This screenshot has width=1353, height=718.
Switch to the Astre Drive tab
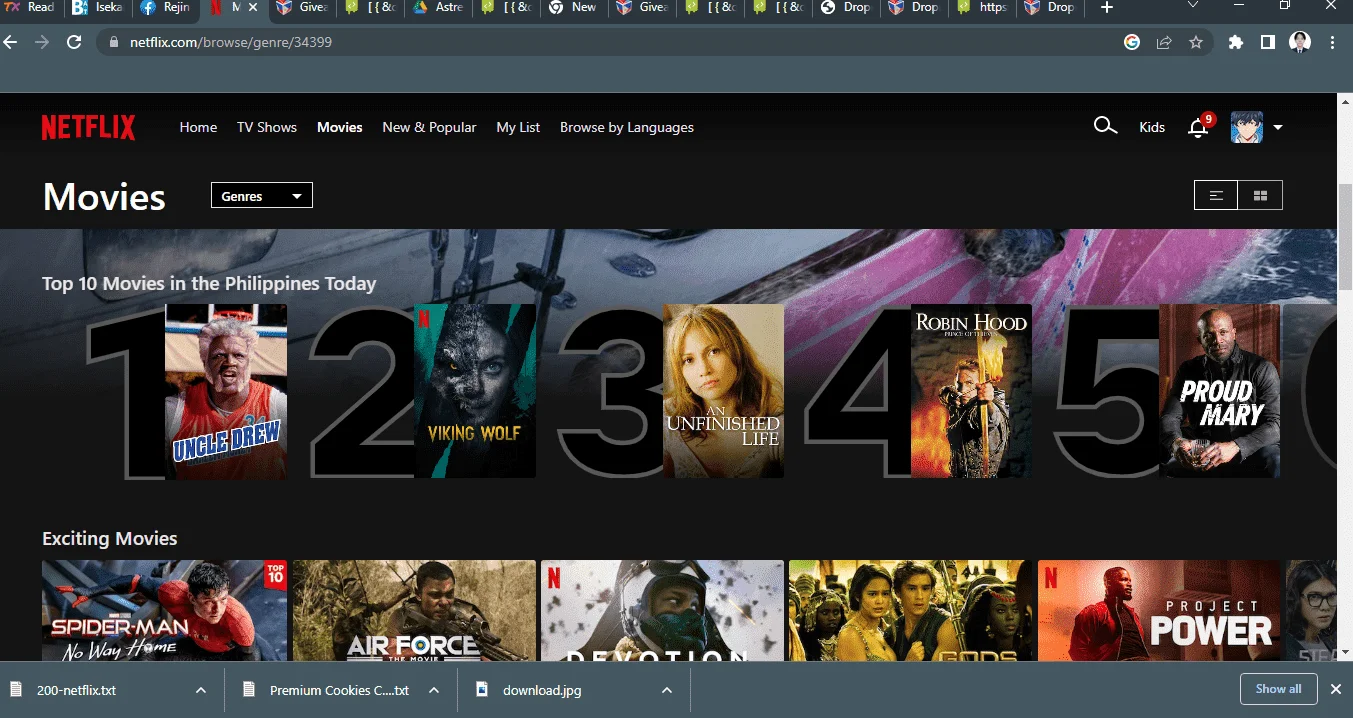point(437,7)
